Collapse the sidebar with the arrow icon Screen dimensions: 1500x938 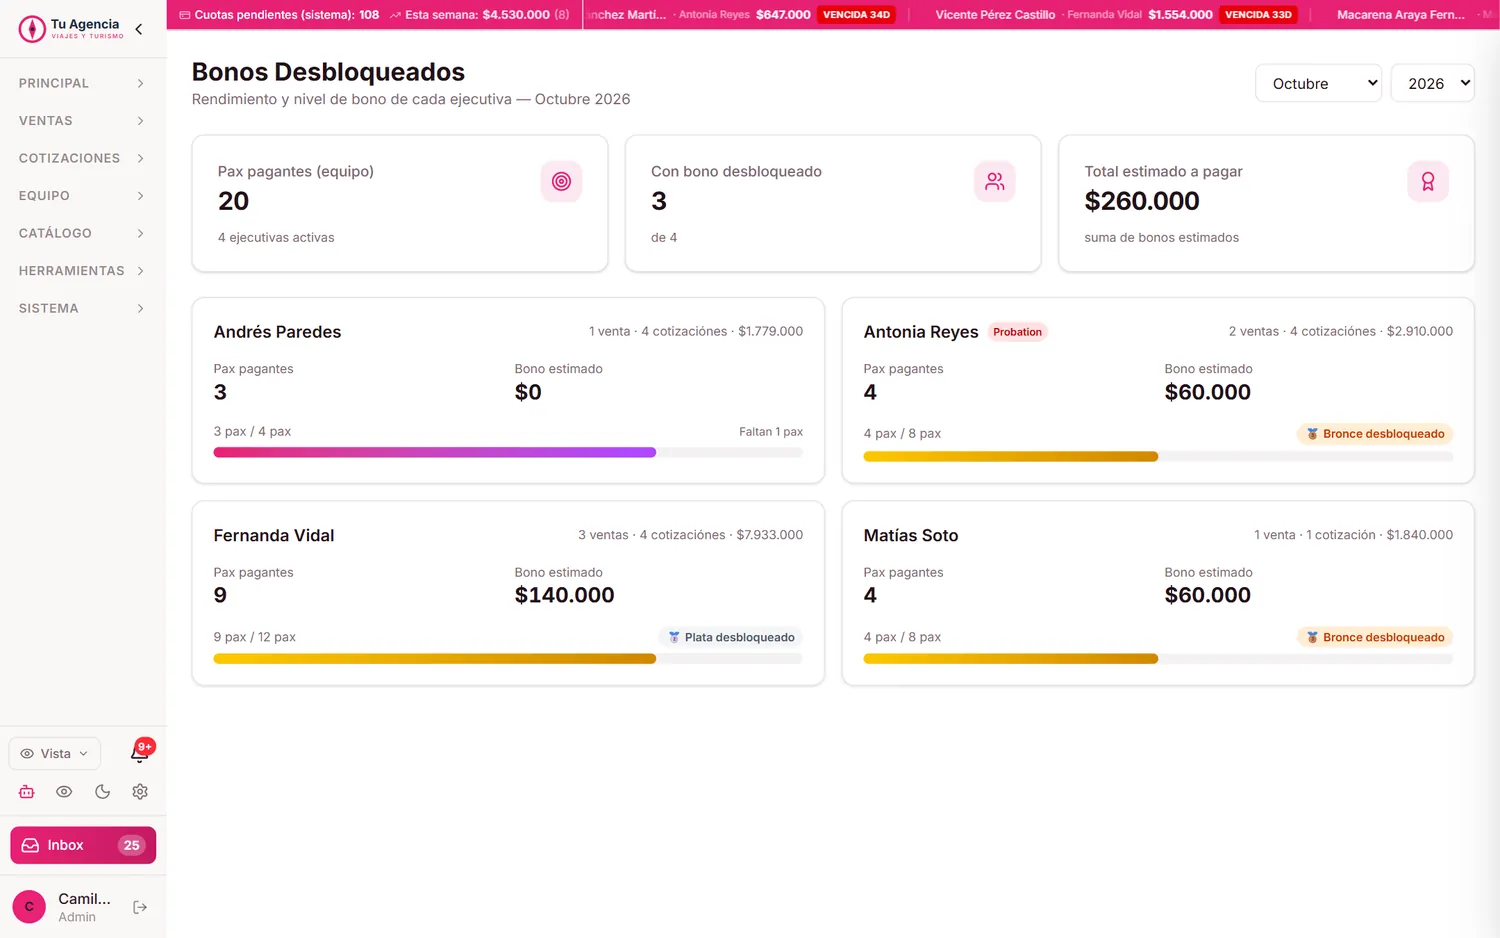pos(139,29)
